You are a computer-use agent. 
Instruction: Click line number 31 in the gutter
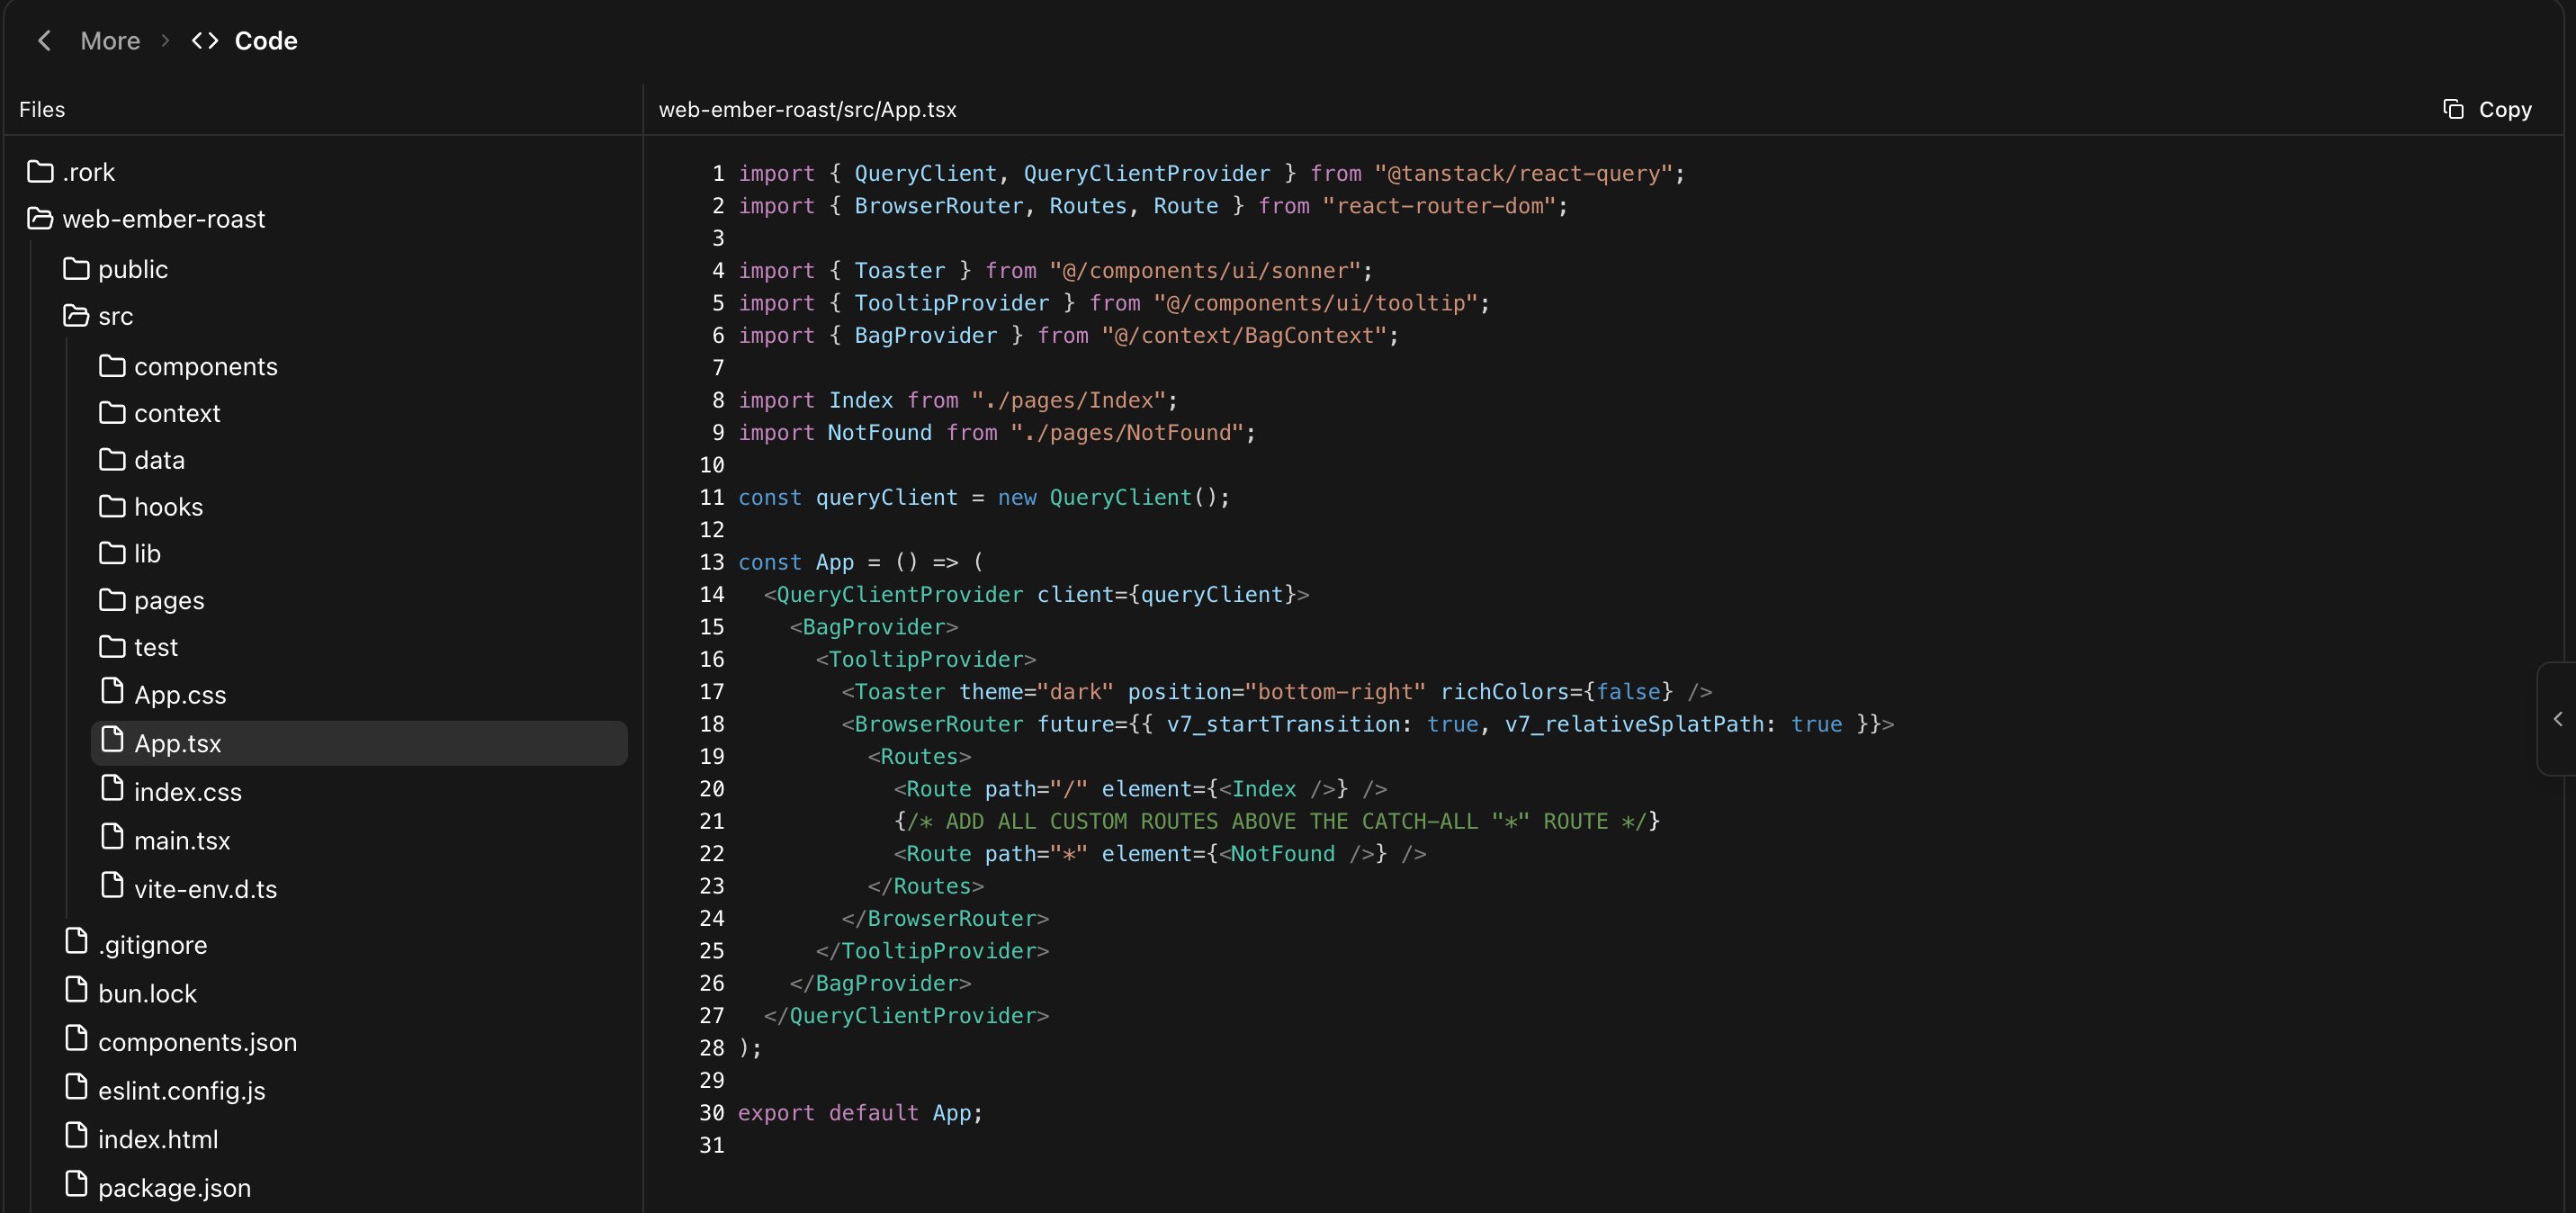tap(712, 1145)
